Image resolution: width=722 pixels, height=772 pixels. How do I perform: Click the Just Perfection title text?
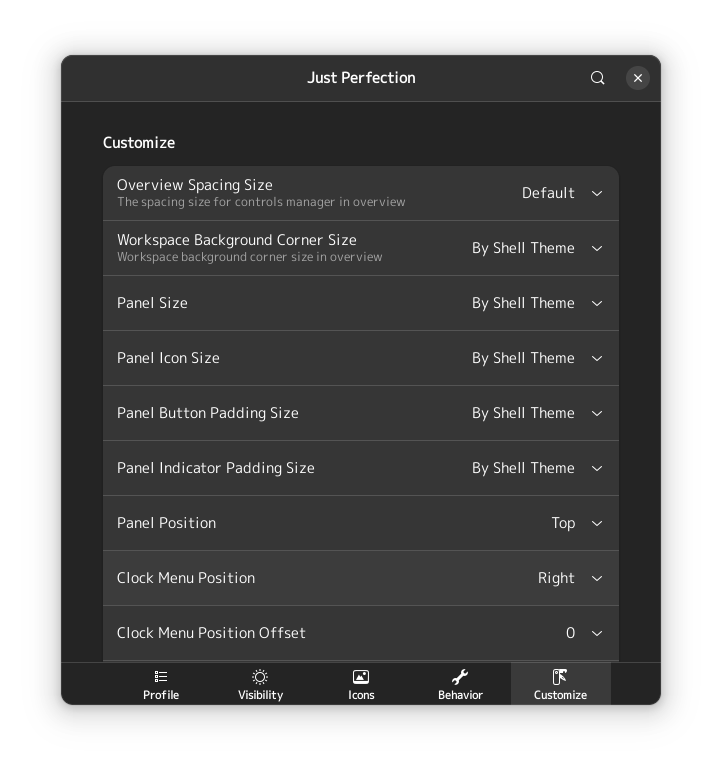tap(361, 78)
